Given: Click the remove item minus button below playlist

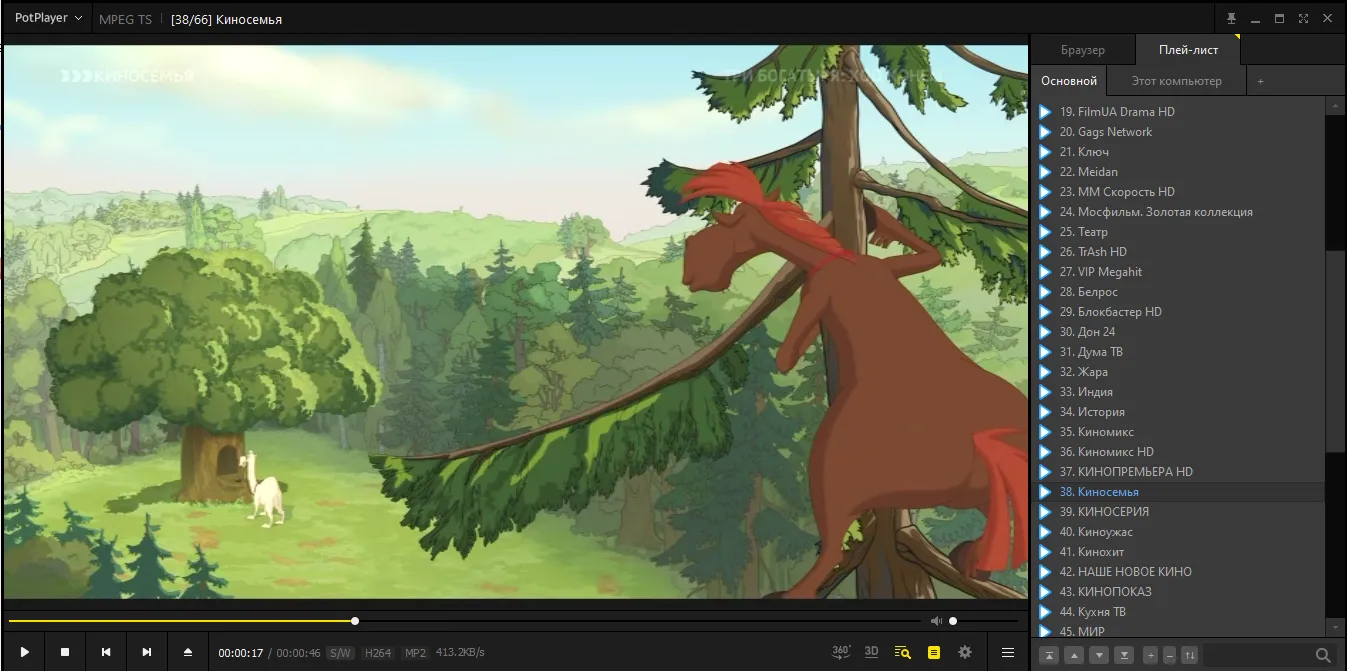Looking at the screenshot, I should click(x=1169, y=655).
